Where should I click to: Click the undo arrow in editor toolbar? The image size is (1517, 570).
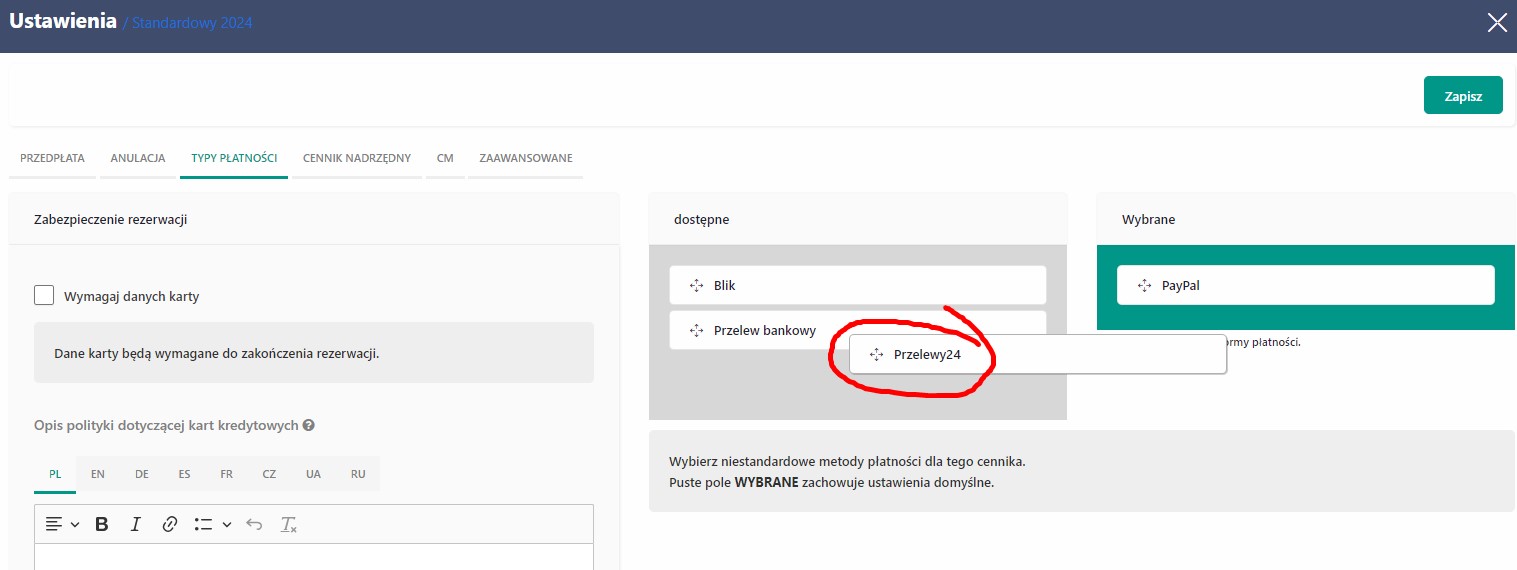254,524
